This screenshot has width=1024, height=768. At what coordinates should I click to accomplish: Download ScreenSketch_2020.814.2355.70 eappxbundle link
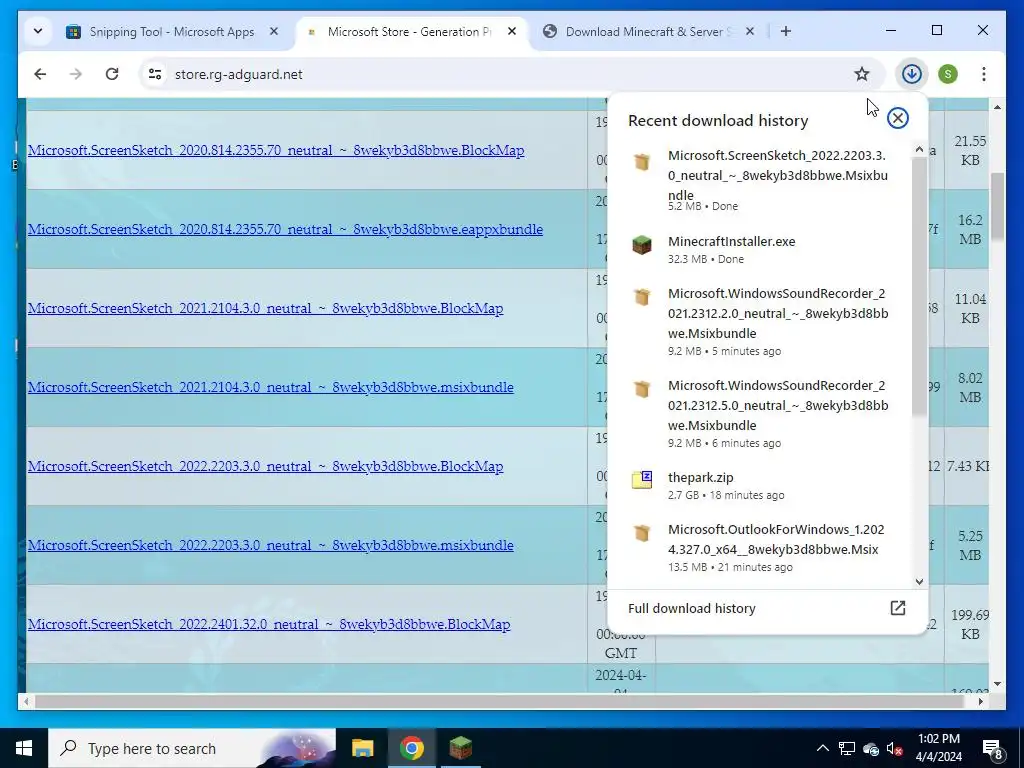point(285,229)
